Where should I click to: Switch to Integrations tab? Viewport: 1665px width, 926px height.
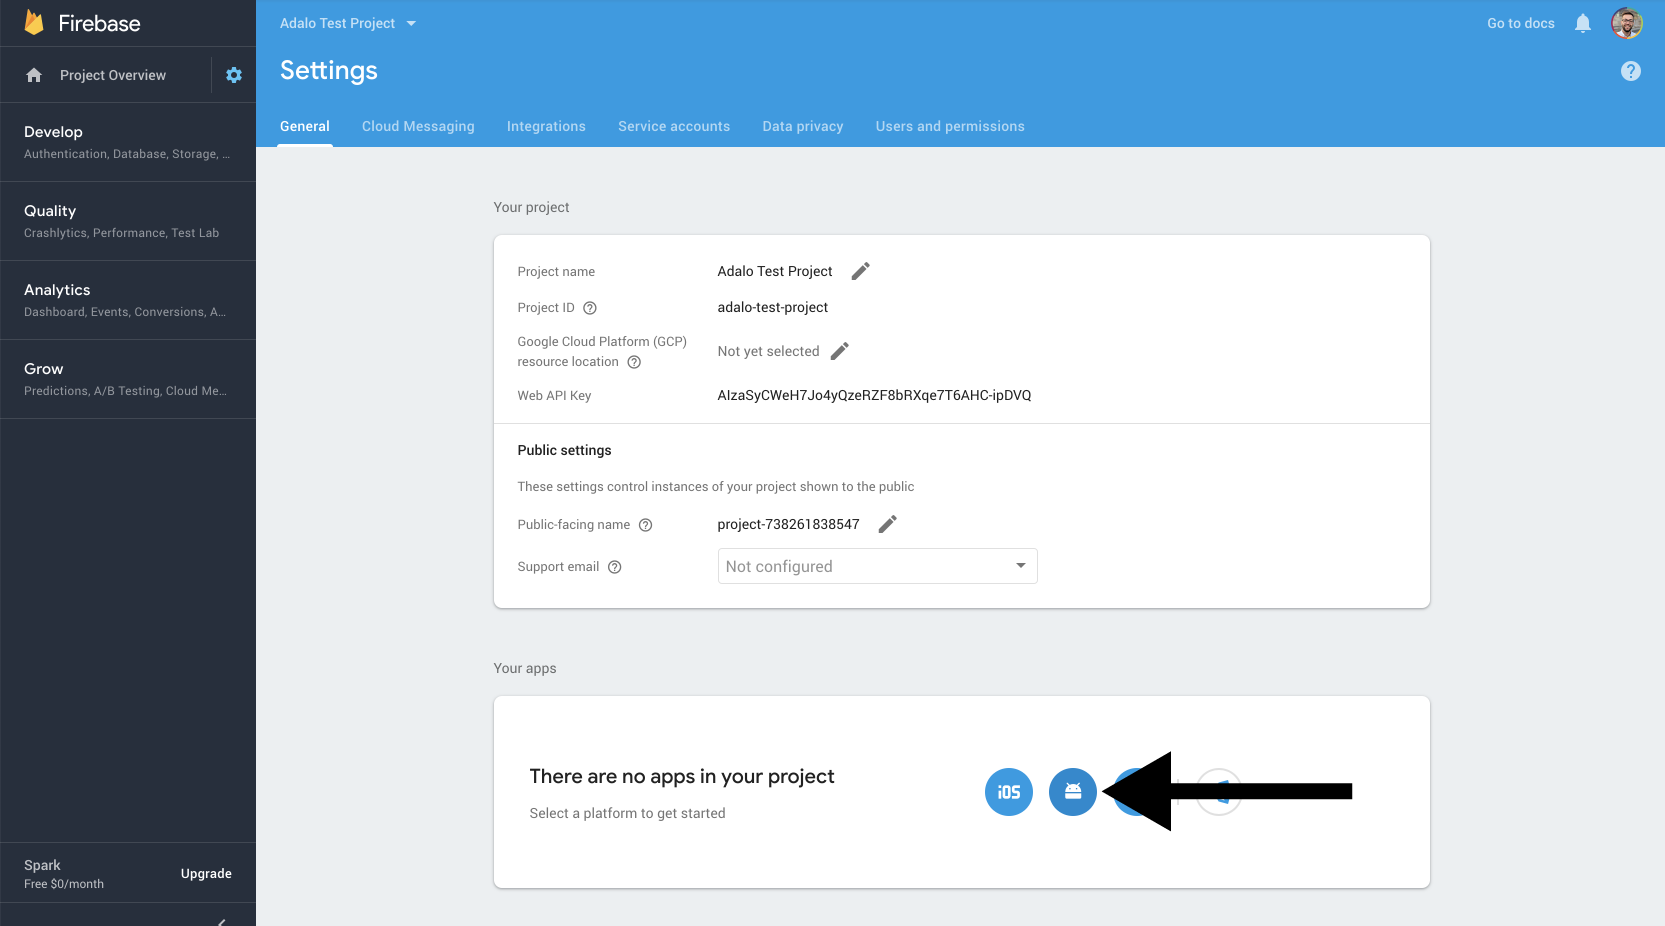click(546, 126)
